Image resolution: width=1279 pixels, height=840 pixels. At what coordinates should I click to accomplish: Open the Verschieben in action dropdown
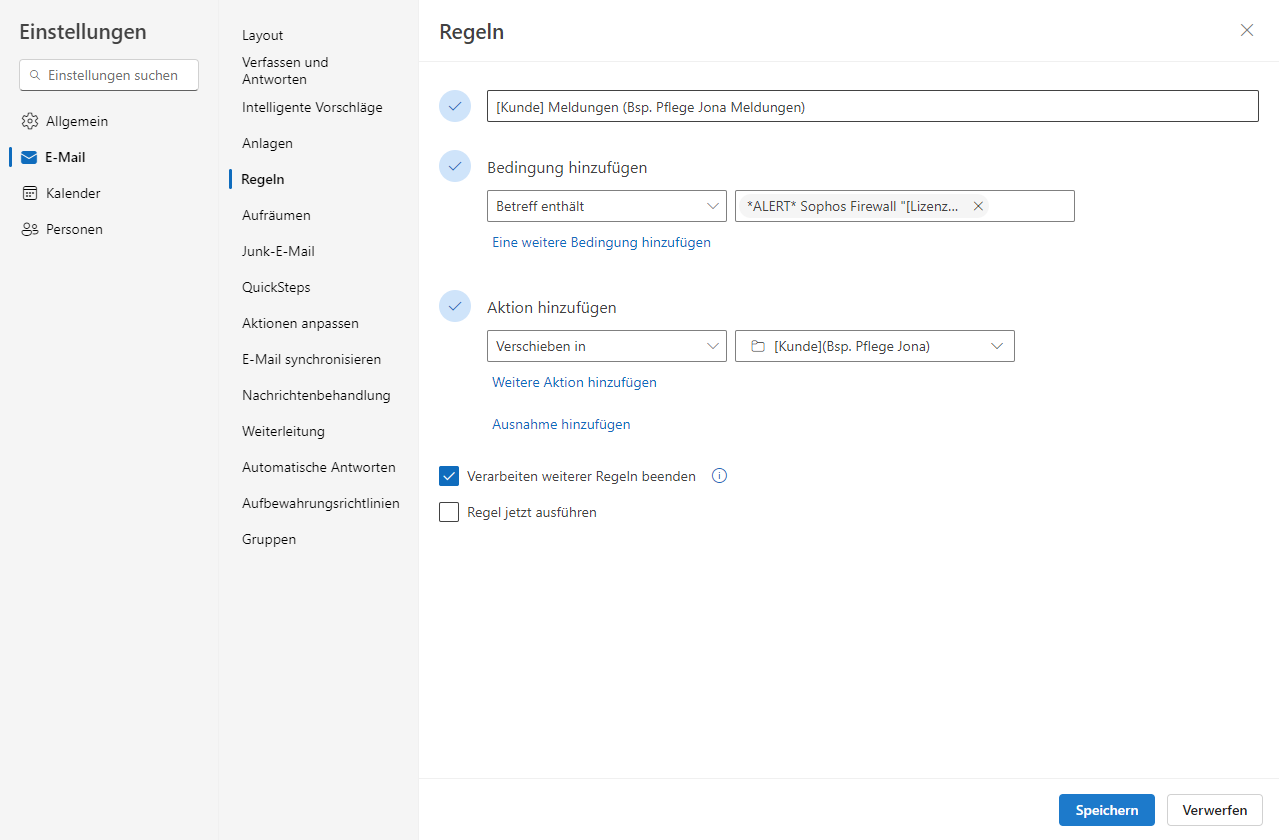(x=606, y=346)
